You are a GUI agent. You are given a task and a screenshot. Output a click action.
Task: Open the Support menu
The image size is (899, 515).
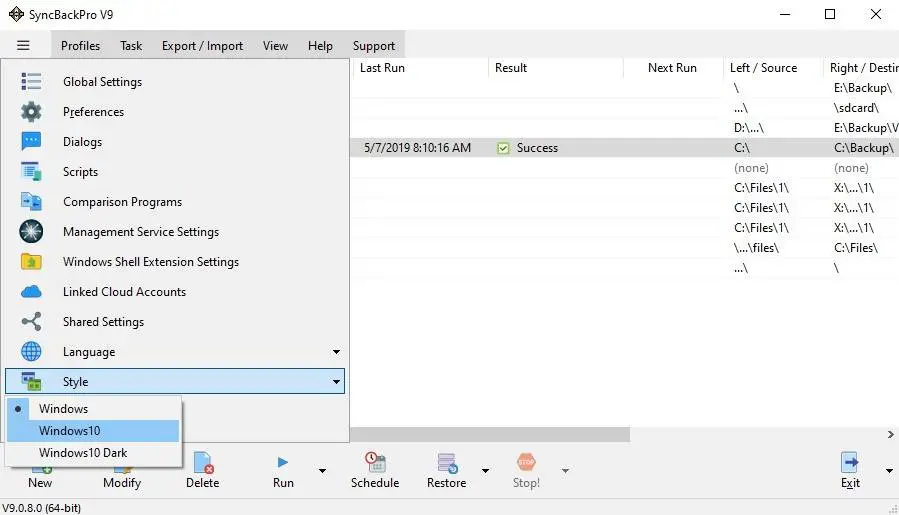click(374, 46)
